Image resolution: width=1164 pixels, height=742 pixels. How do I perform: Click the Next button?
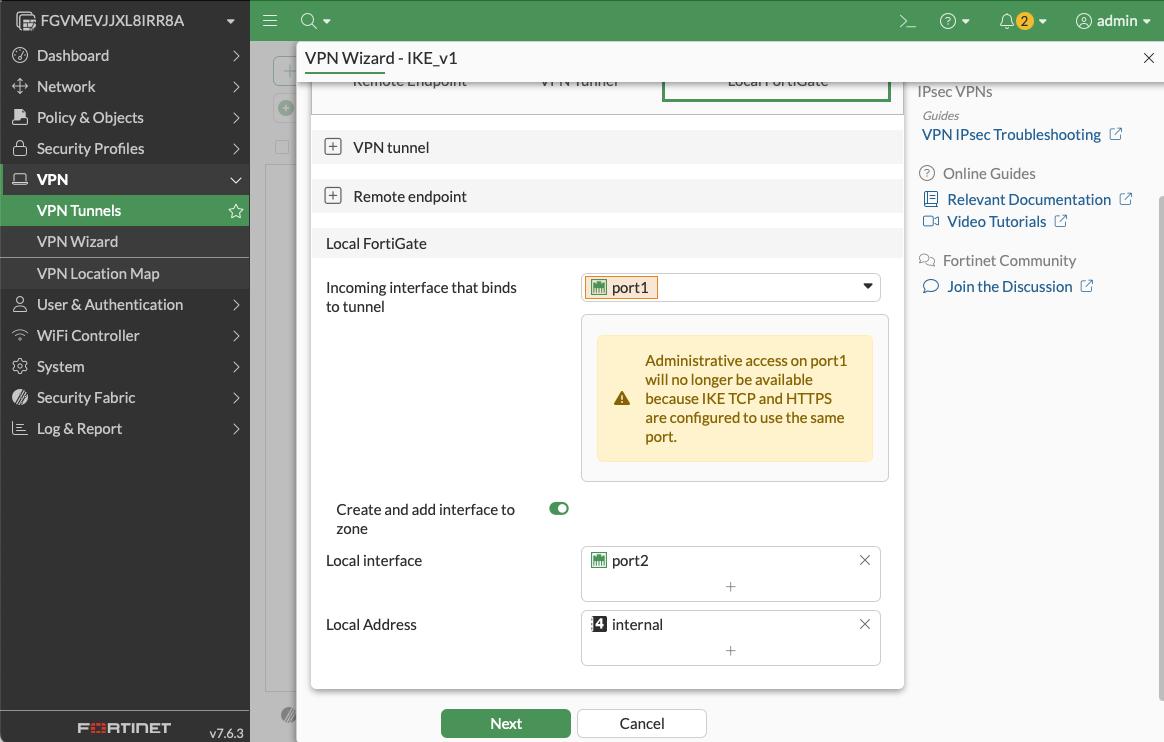click(x=506, y=723)
